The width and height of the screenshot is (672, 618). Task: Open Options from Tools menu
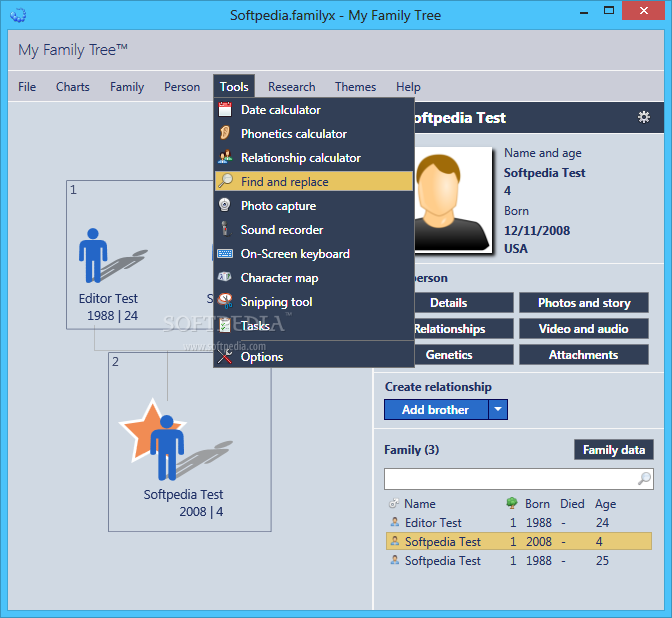tap(314, 357)
